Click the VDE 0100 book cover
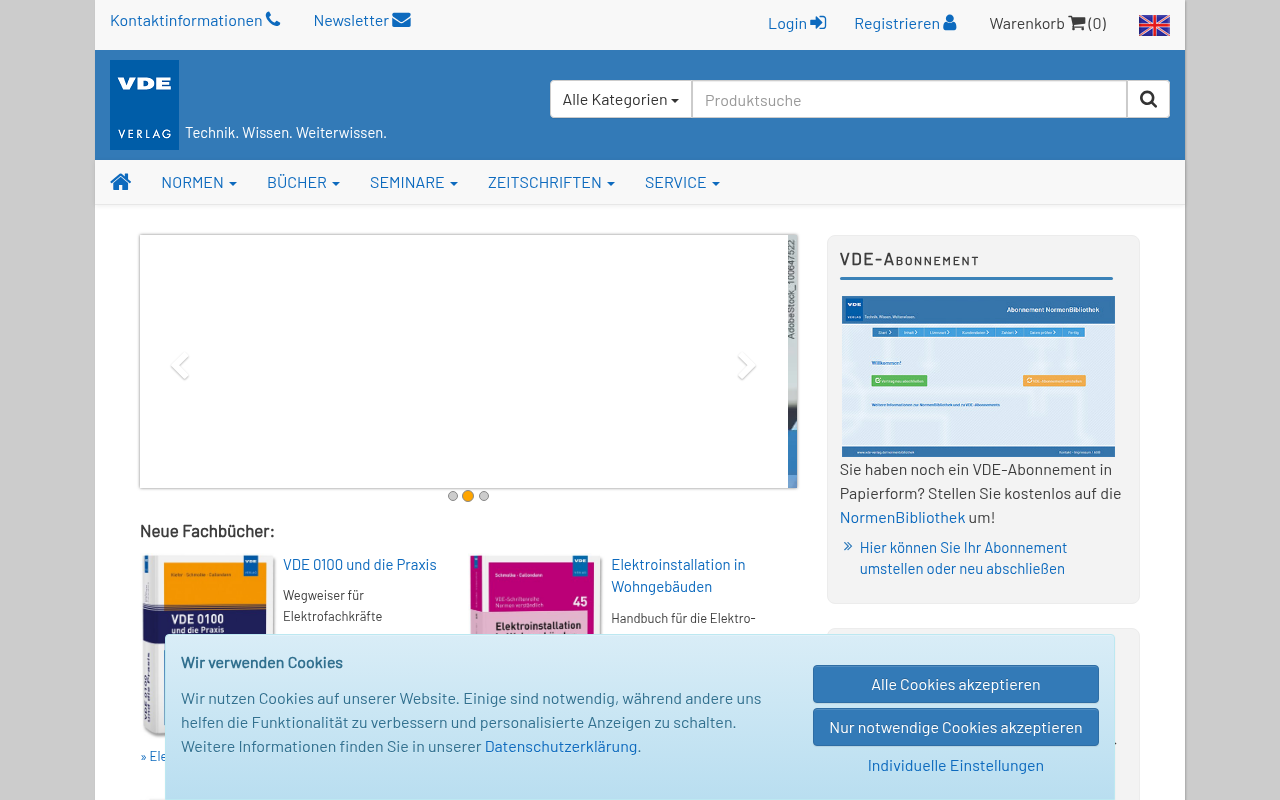The width and height of the screenshot is (1280, 800). tap(208, 645)
